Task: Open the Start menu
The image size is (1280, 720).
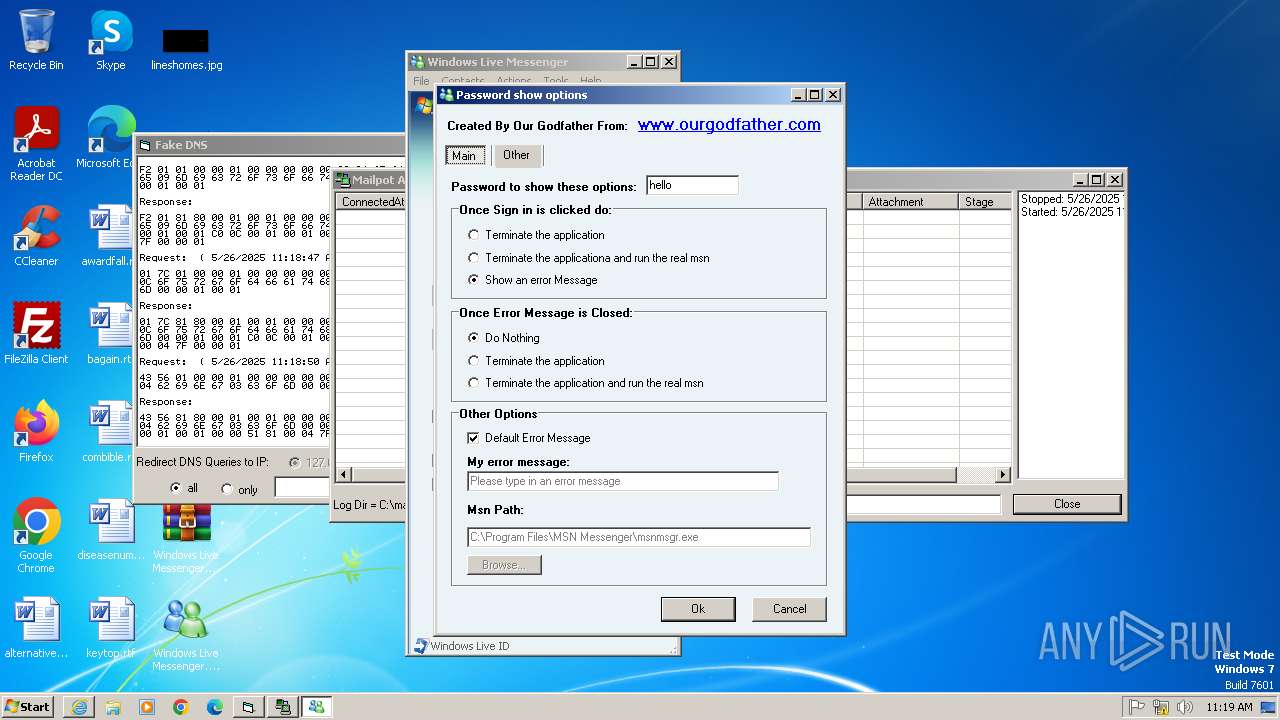Action: (28, 707)
